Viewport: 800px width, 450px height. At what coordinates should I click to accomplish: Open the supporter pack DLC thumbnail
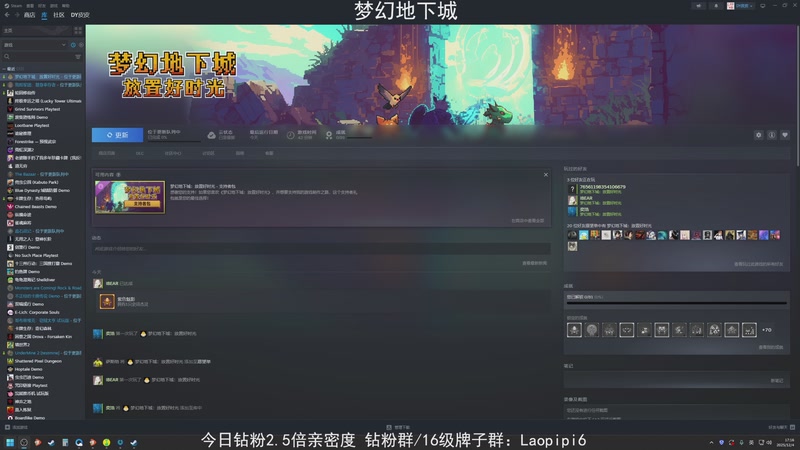point(130,197)
